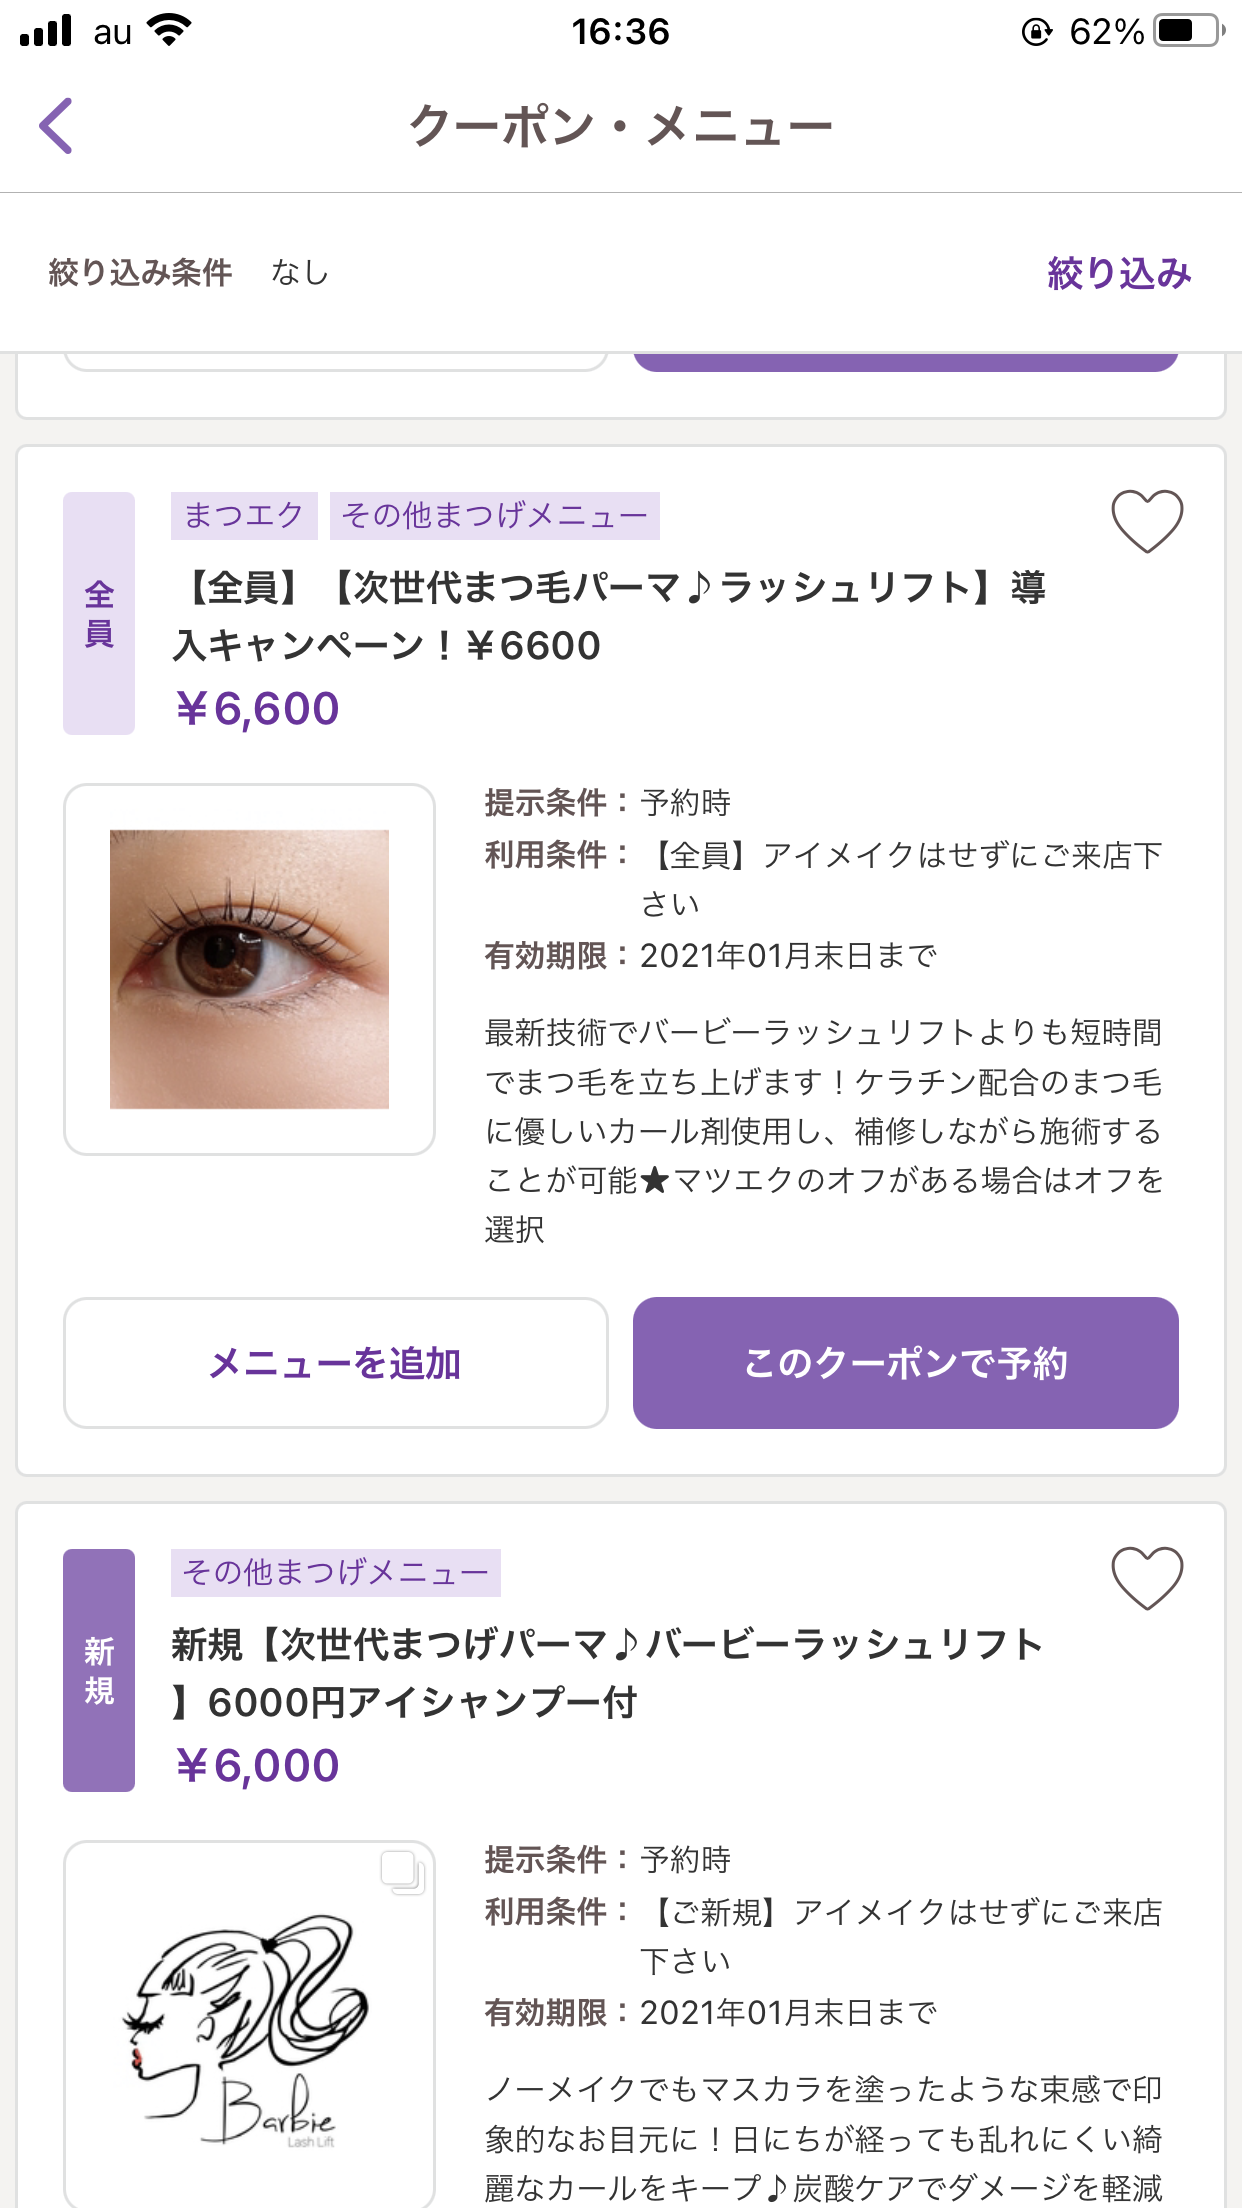
Task: Open the 新規 バービーラッシュリフト coupon title
Action: 606,1673
